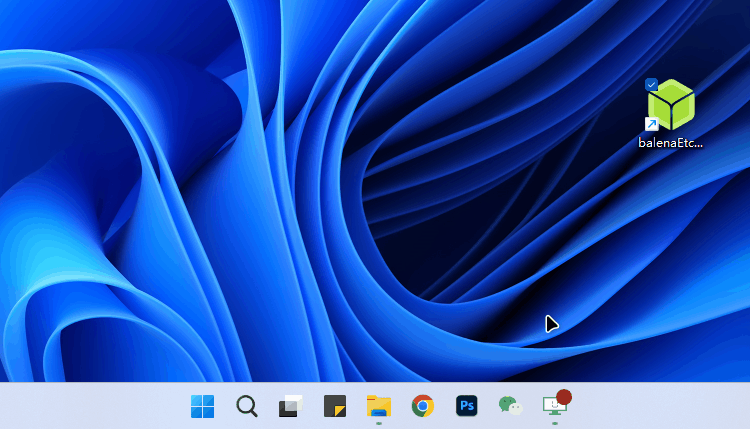Click the balenaEtc... shortcut name label
Viewport: 750px width, 429px height.
(671, 143)
